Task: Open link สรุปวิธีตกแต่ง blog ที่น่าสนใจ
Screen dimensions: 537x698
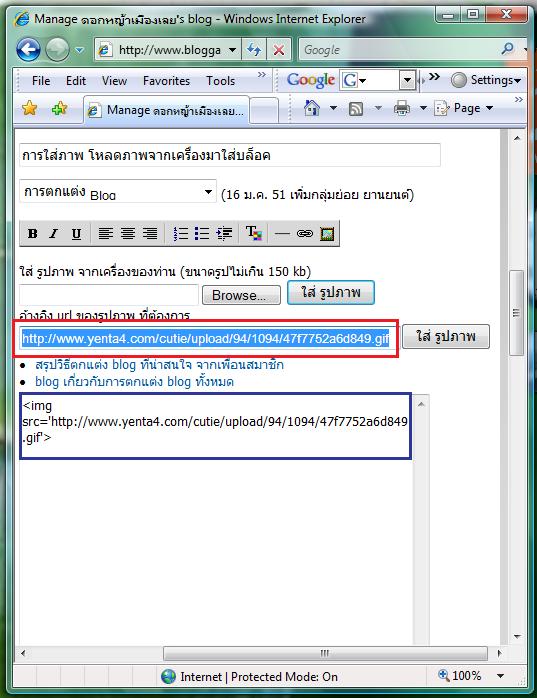Action: (159, 365)
